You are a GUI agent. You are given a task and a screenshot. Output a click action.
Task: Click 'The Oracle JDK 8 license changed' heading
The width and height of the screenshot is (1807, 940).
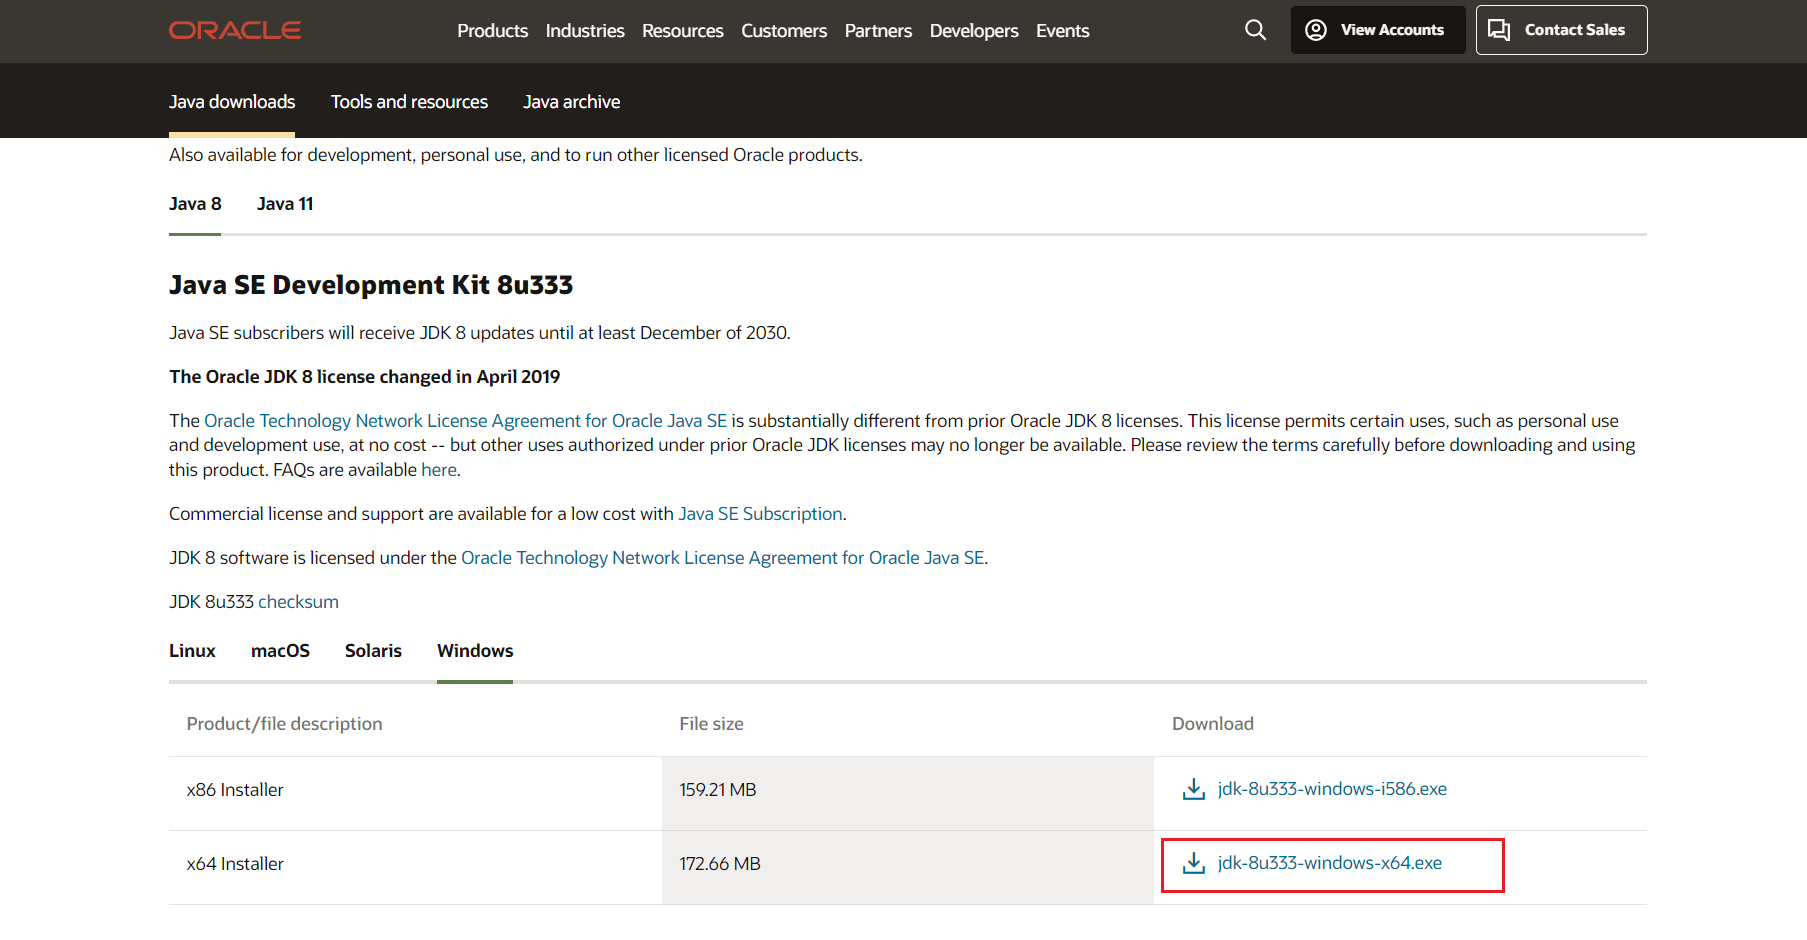364,377
